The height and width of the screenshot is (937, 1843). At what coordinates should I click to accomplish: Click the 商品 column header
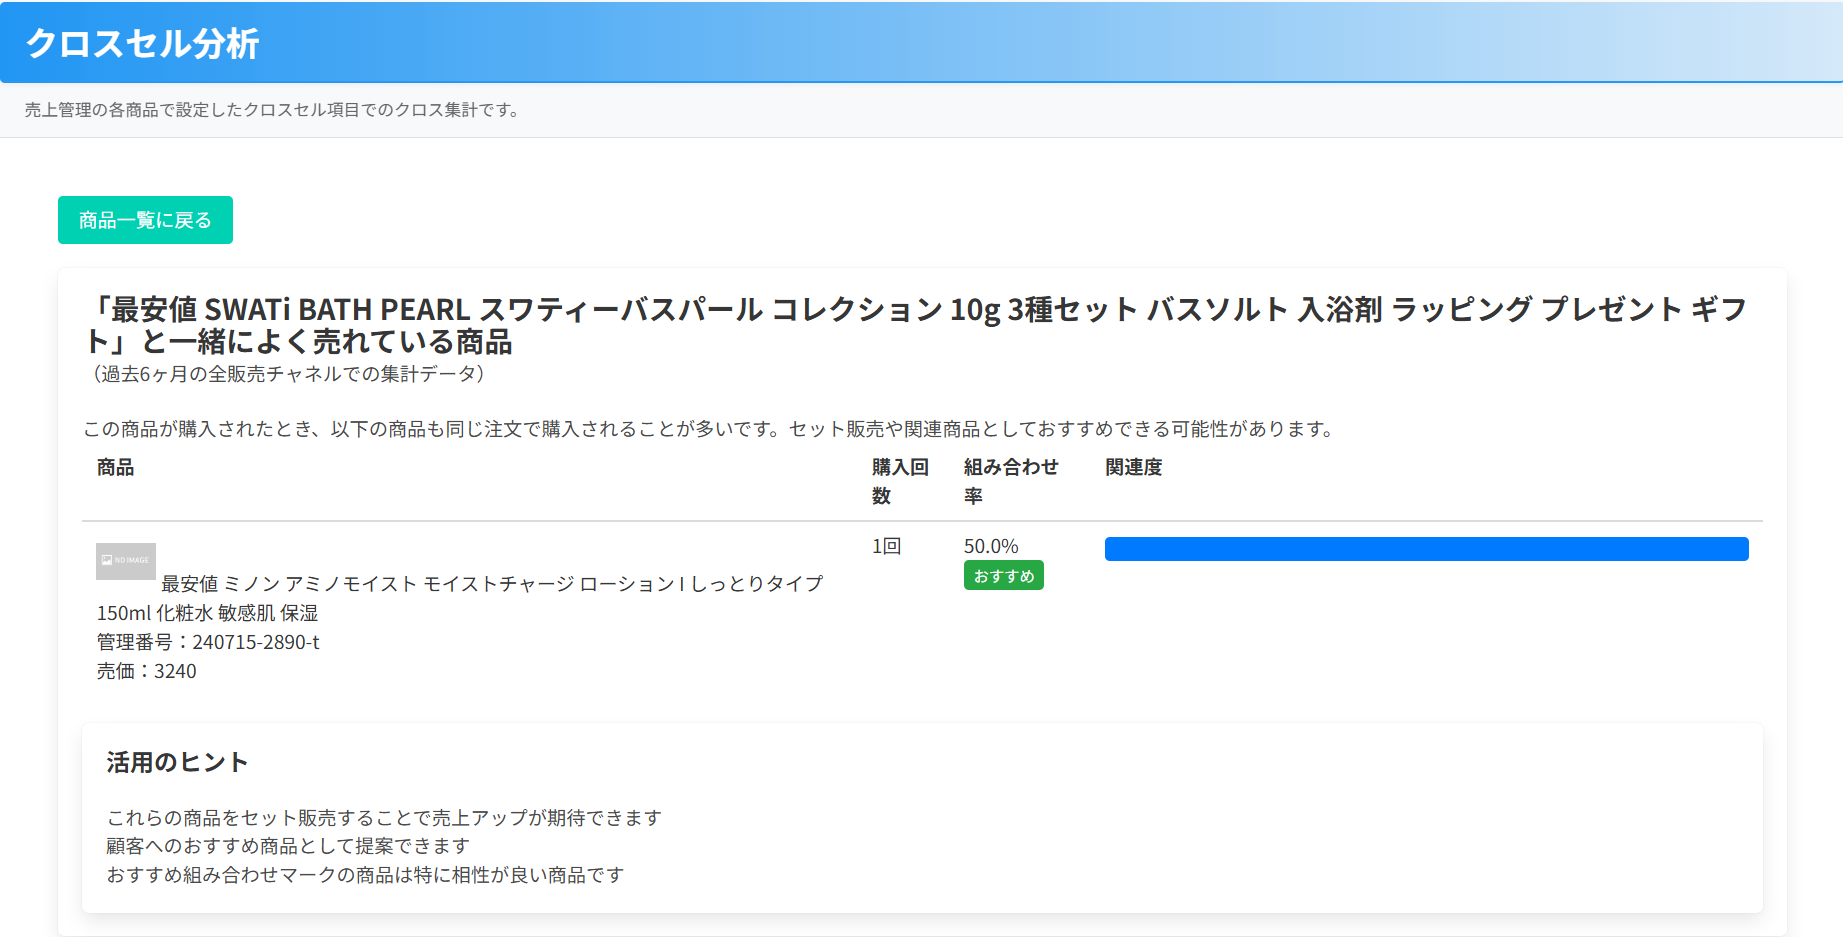tap(115, 467)
